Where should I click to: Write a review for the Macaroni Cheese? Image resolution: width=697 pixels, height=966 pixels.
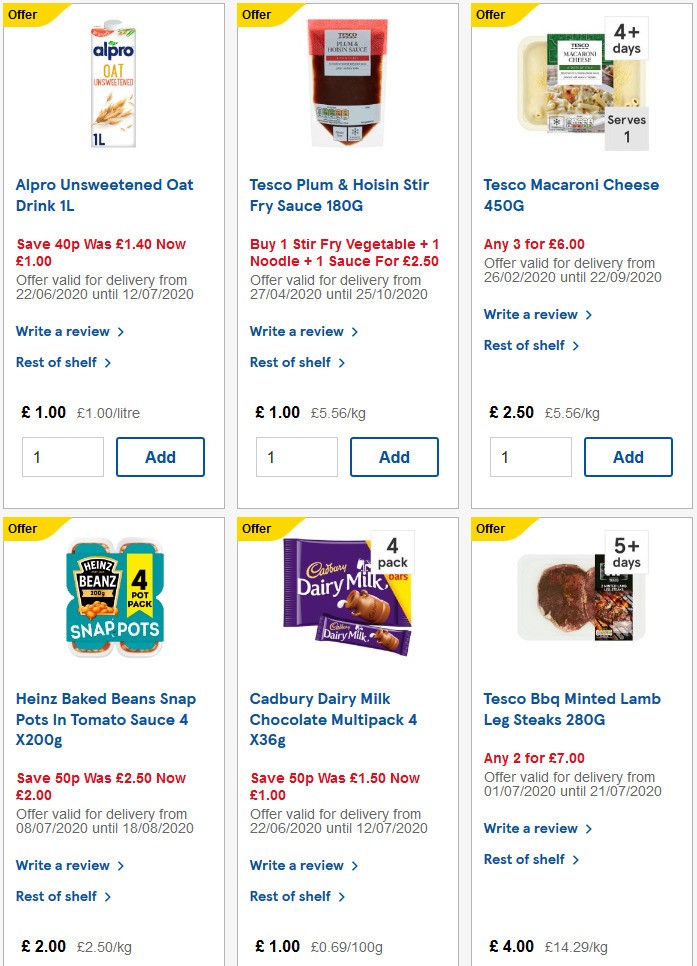point(531,314)
